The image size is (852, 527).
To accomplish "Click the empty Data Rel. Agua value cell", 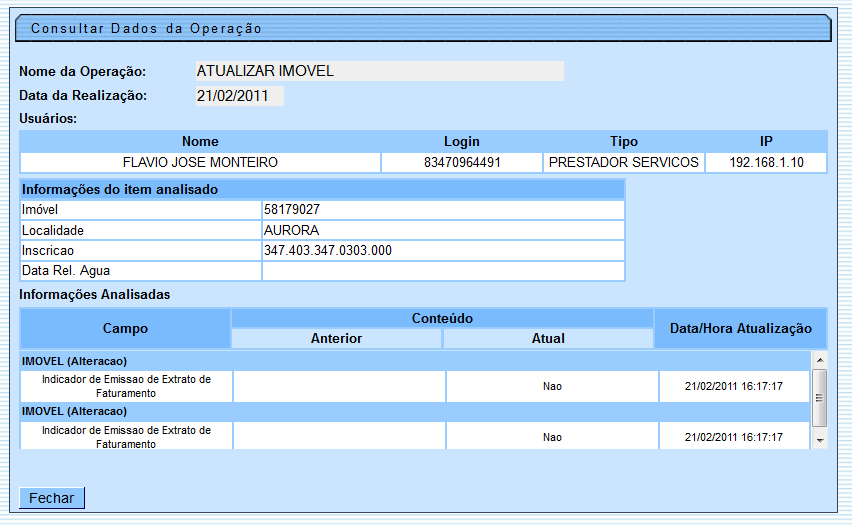I will [442, 271].
